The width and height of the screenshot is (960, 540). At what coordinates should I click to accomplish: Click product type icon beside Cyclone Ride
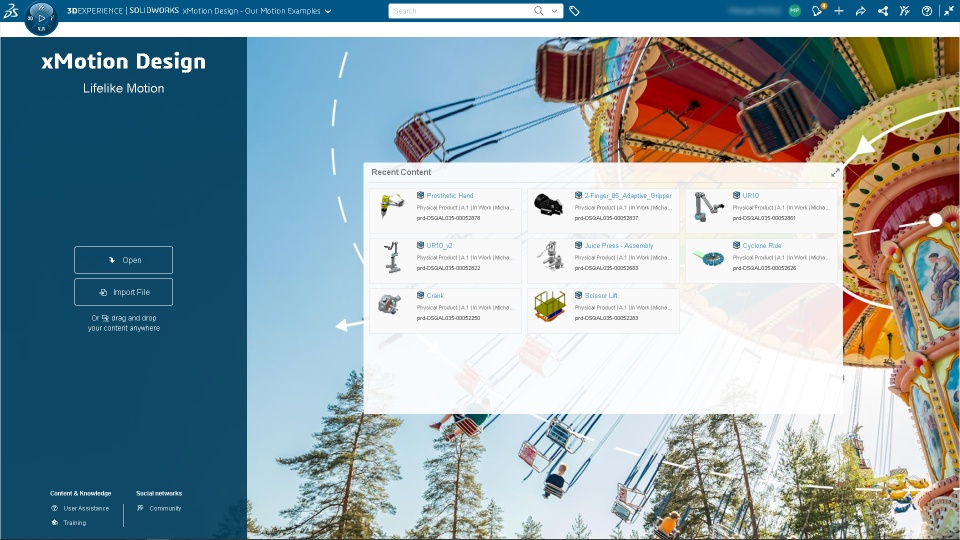[736, 245]
